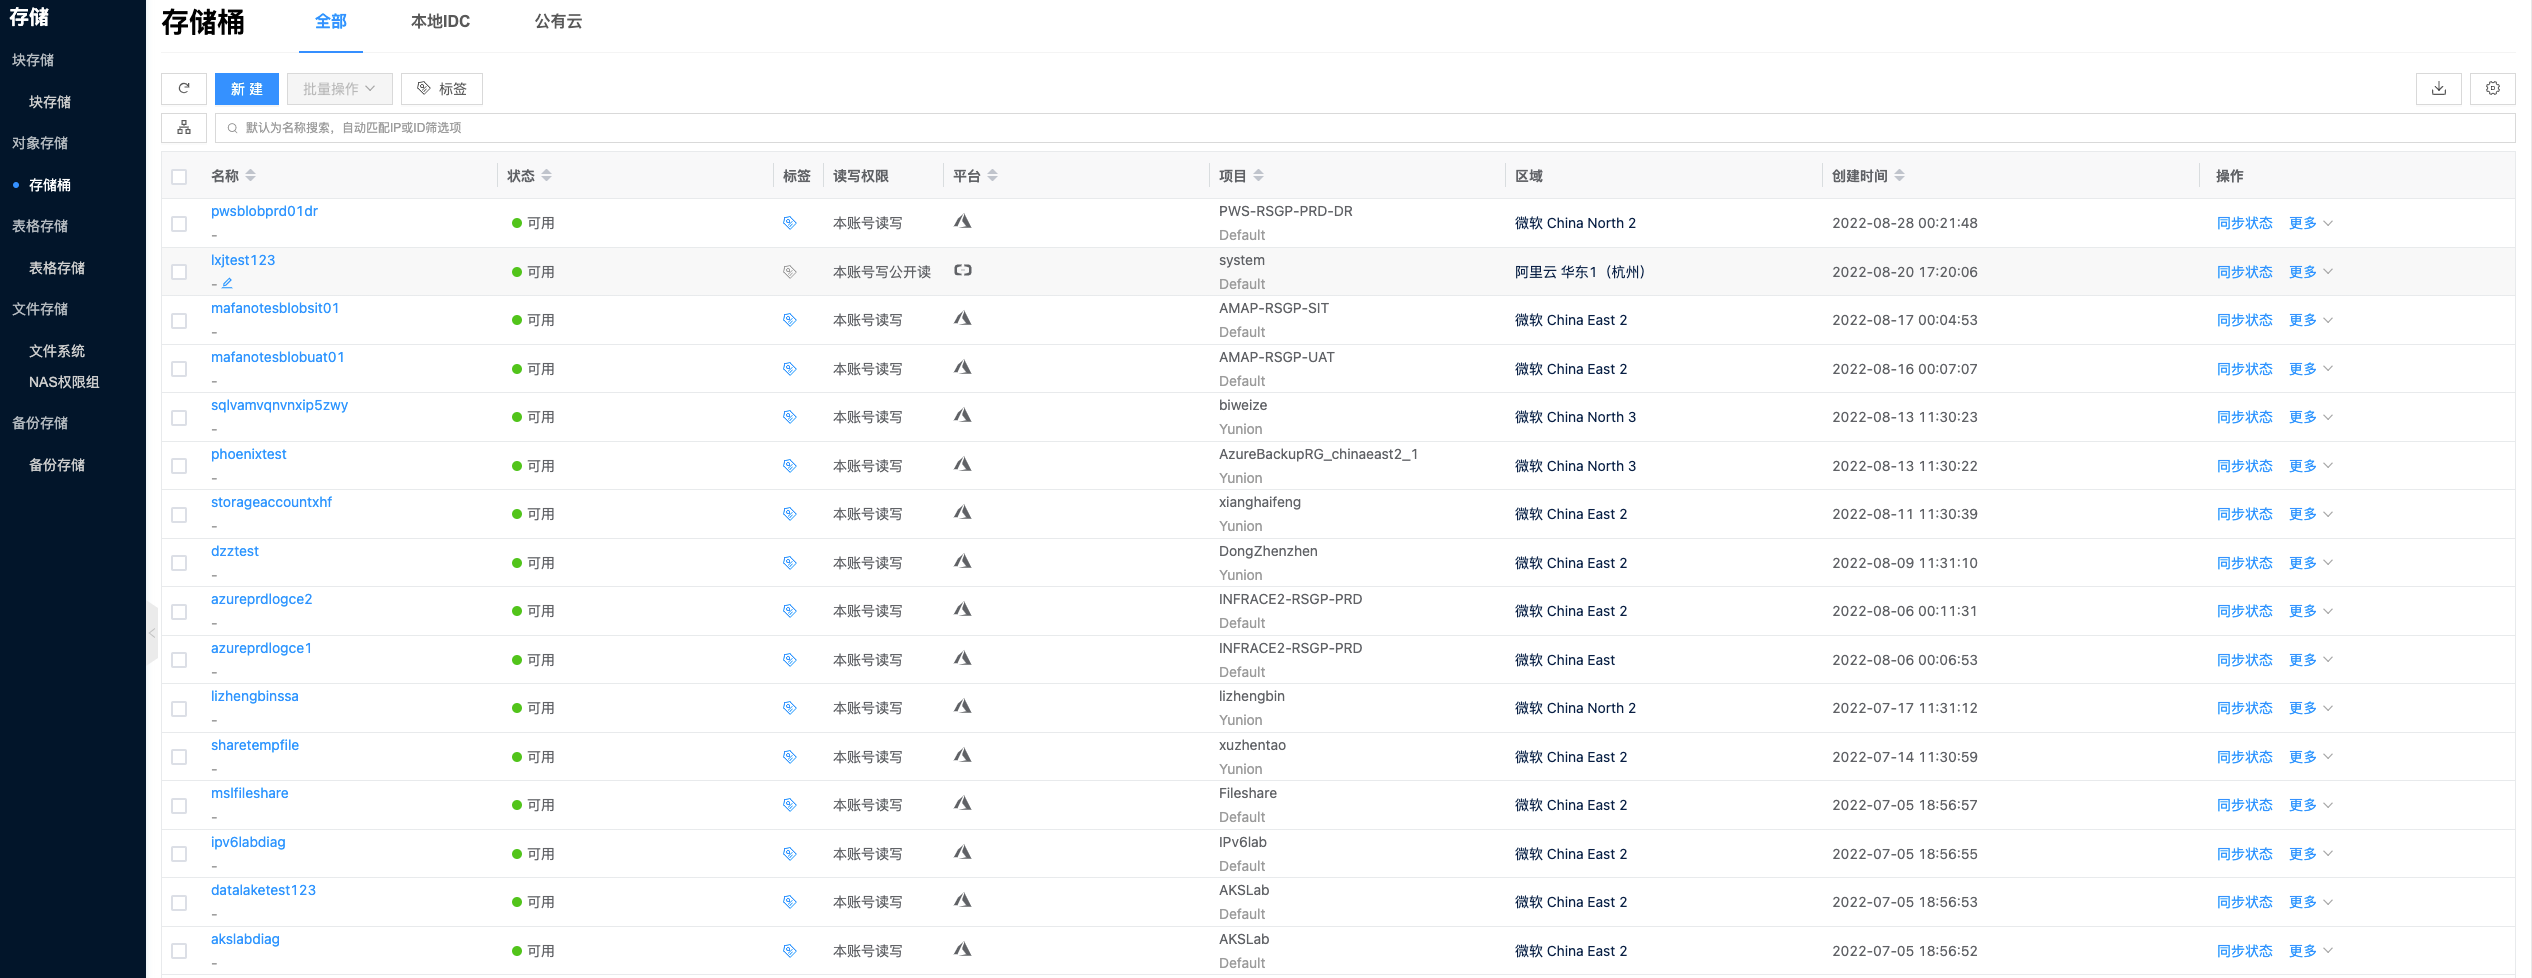Check the box for azureprdlogce1

click(179, 660)
